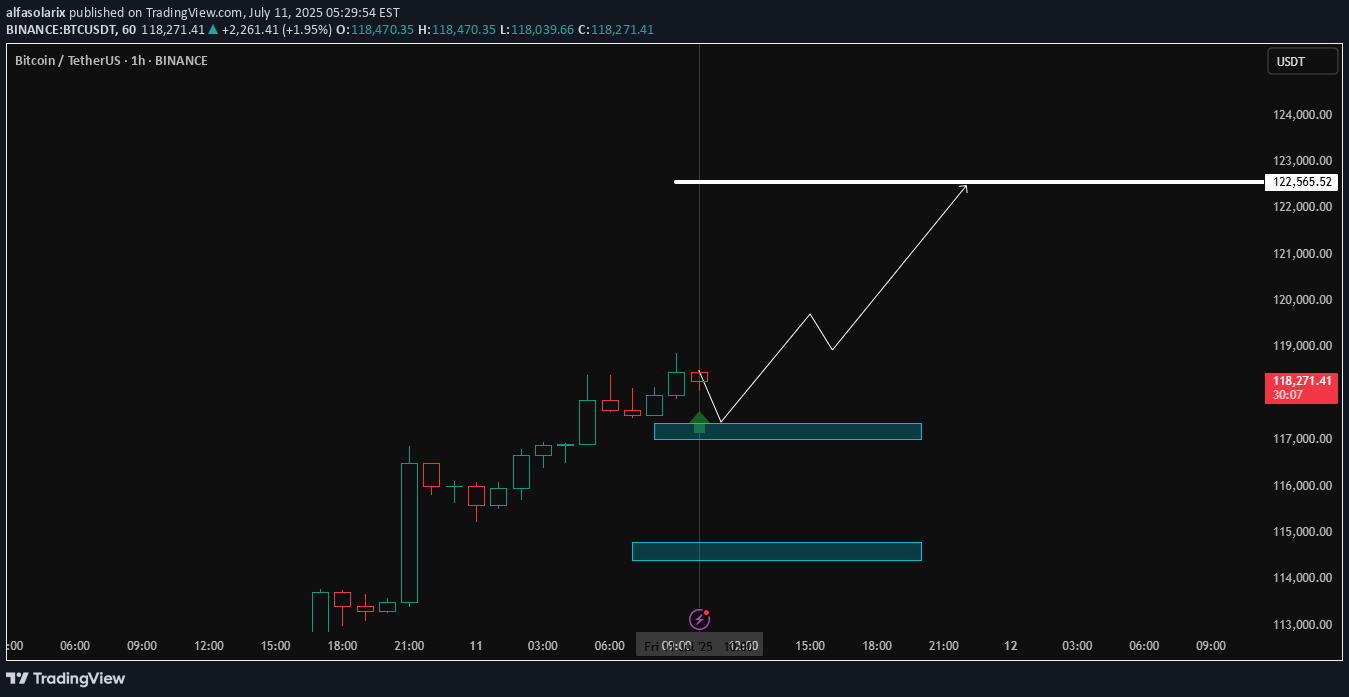Select the 122,565.52 price line label
The image size is (1349, 697).
pyautogui.click(x=1301, y=182)
